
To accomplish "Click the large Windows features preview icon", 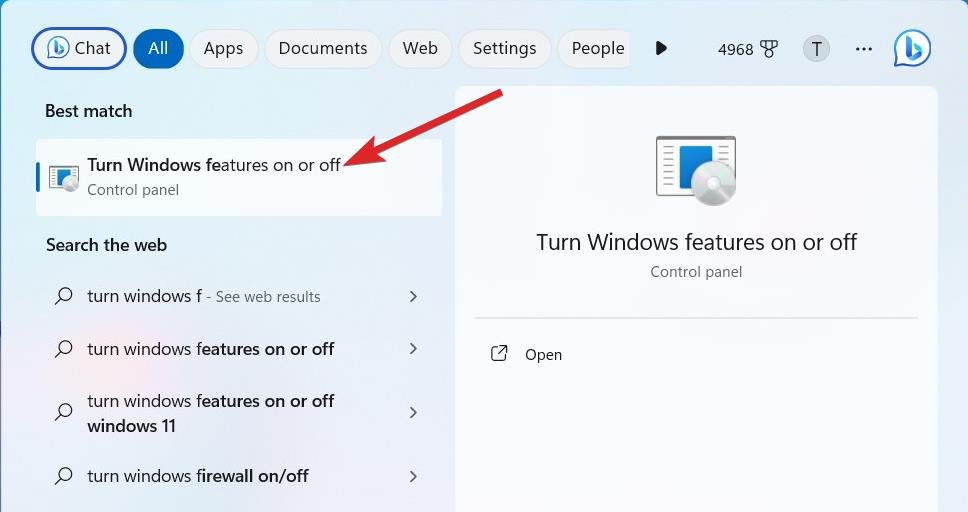I will (696, 171).
